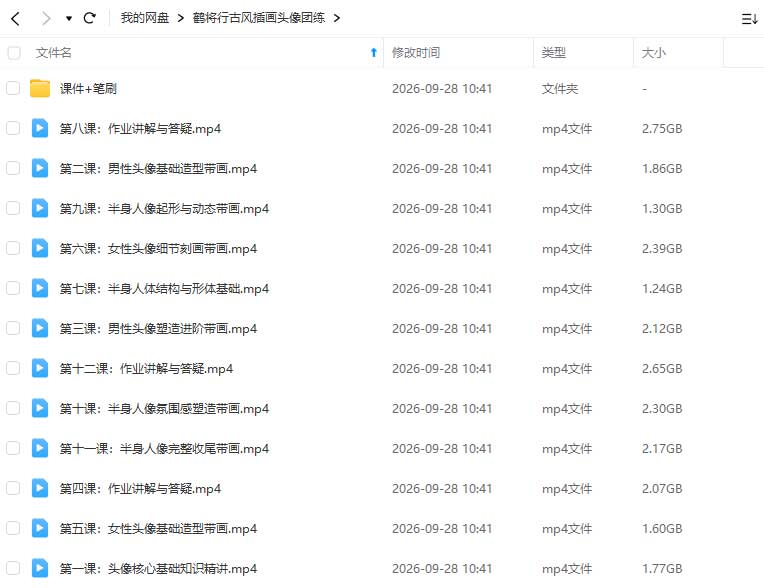Open the navigation history dropdown arrow
Image resolution: width=764 pixels, height=588 pixels.
tap(69, 19)
